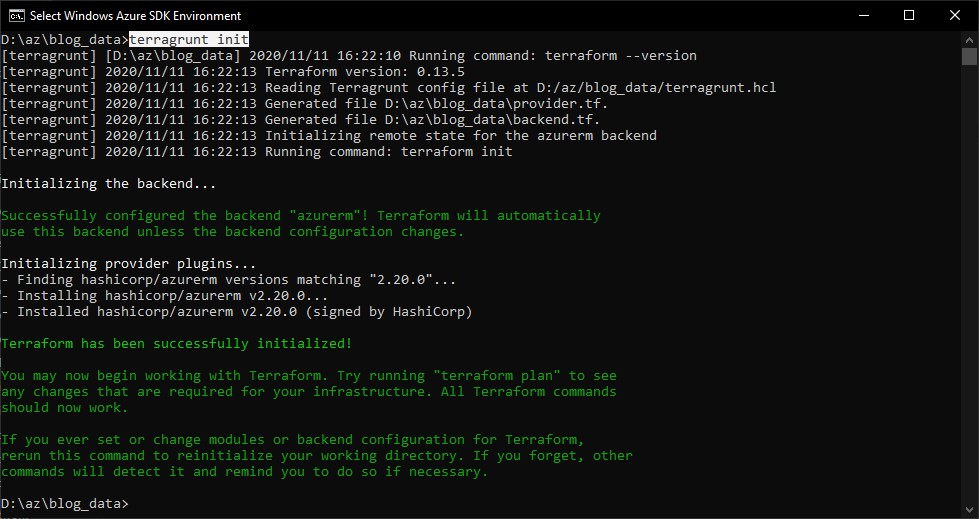
Task: Click the scrollbar up arrow
Action: tap(969, 39)
